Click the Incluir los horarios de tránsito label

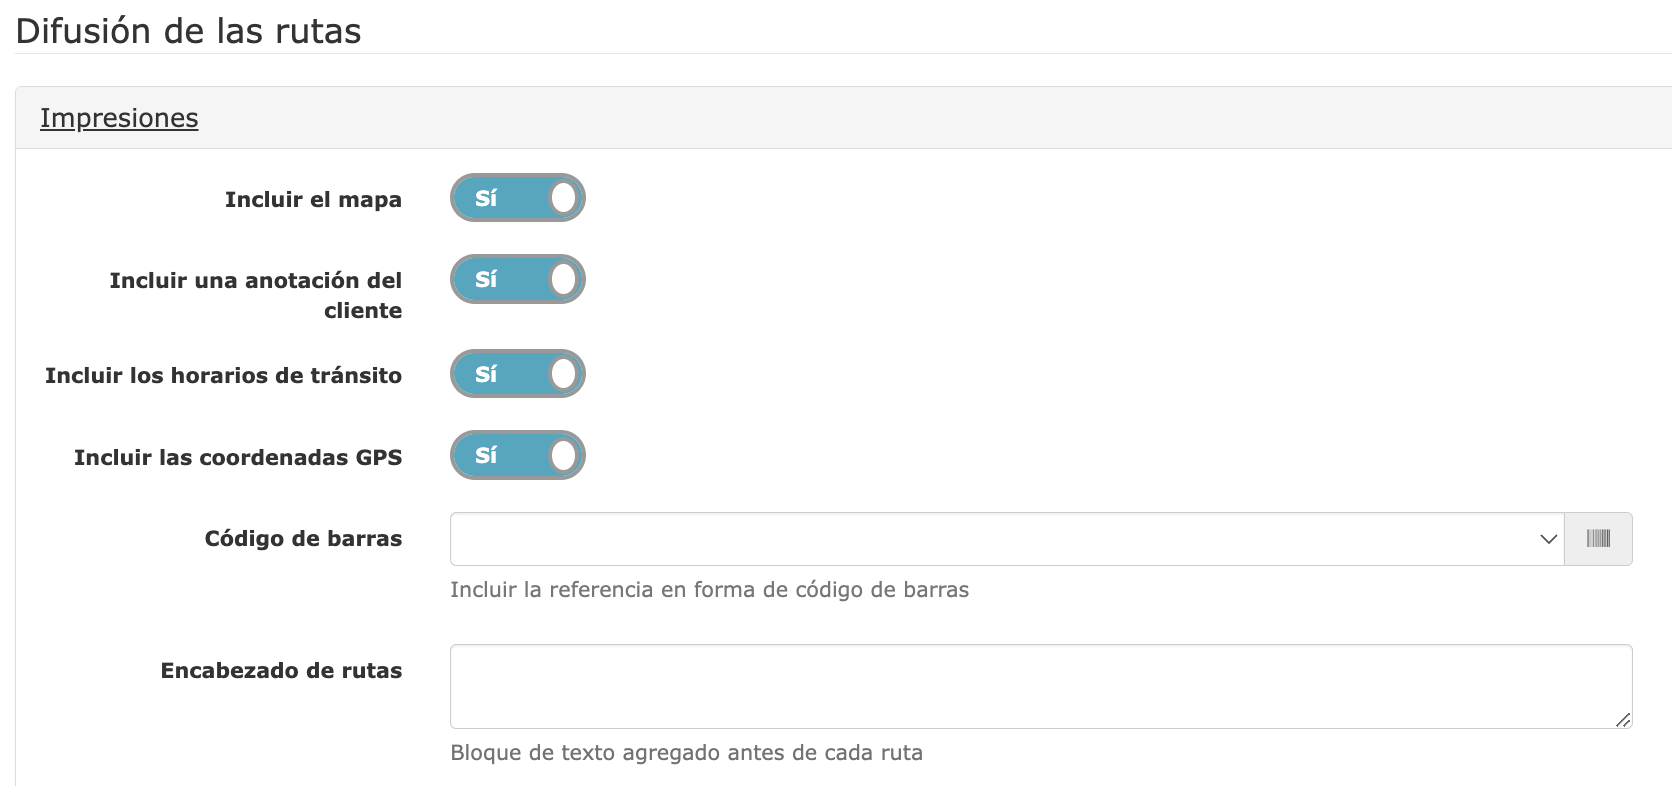(x=223, y=375)
